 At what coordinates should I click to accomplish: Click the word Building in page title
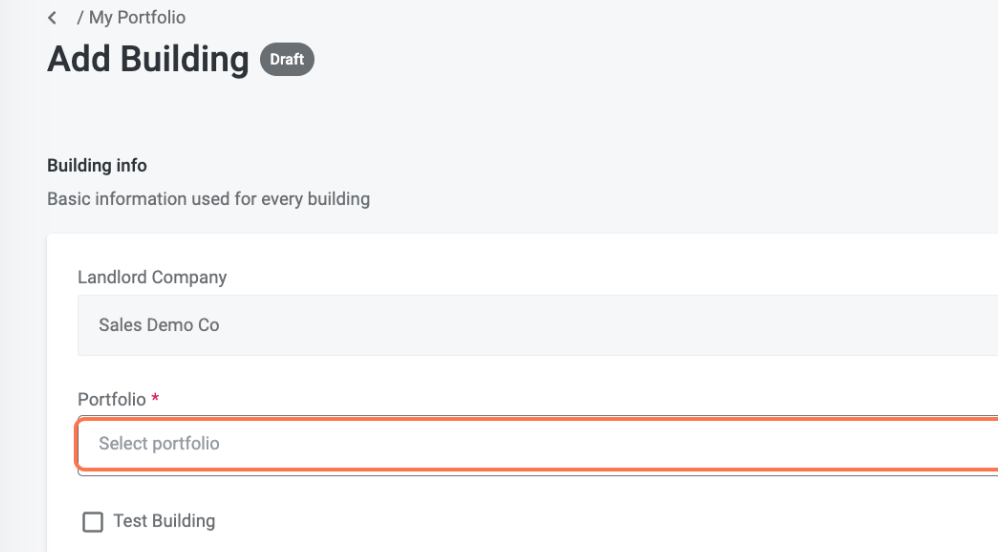pos(185,60)
